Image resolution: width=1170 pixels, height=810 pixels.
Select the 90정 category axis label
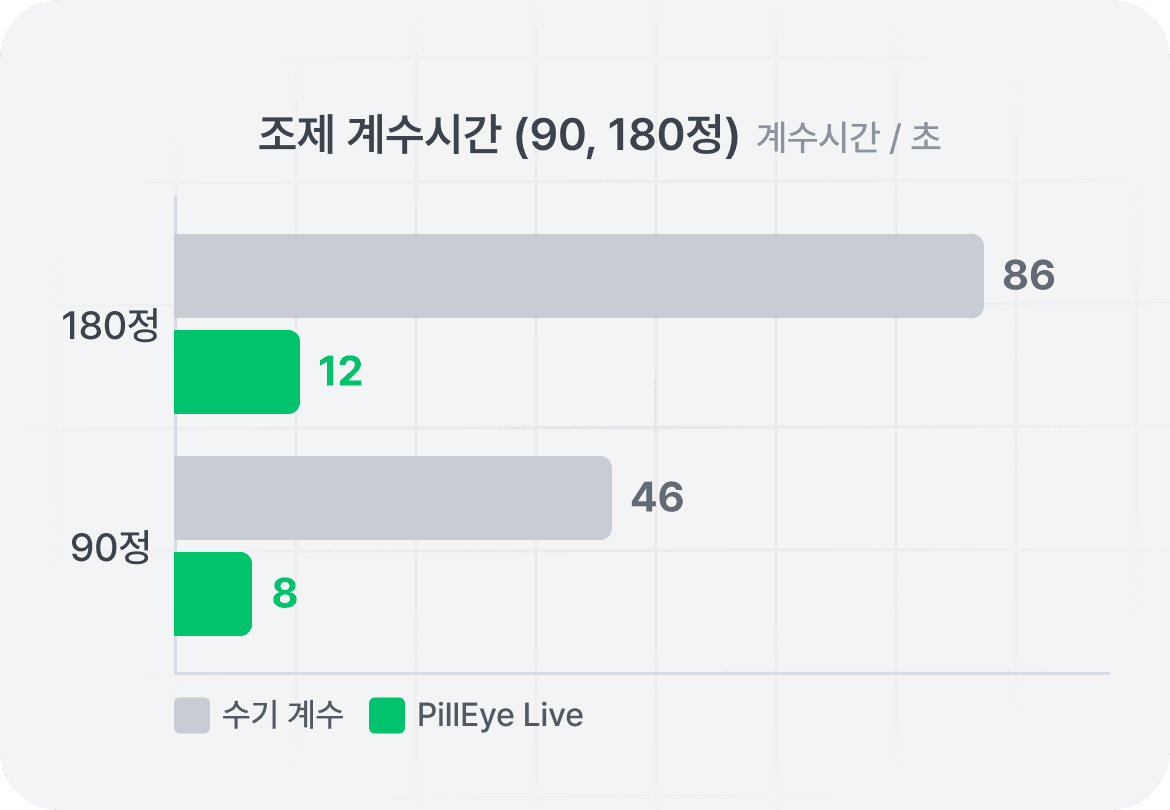(110, 548)
